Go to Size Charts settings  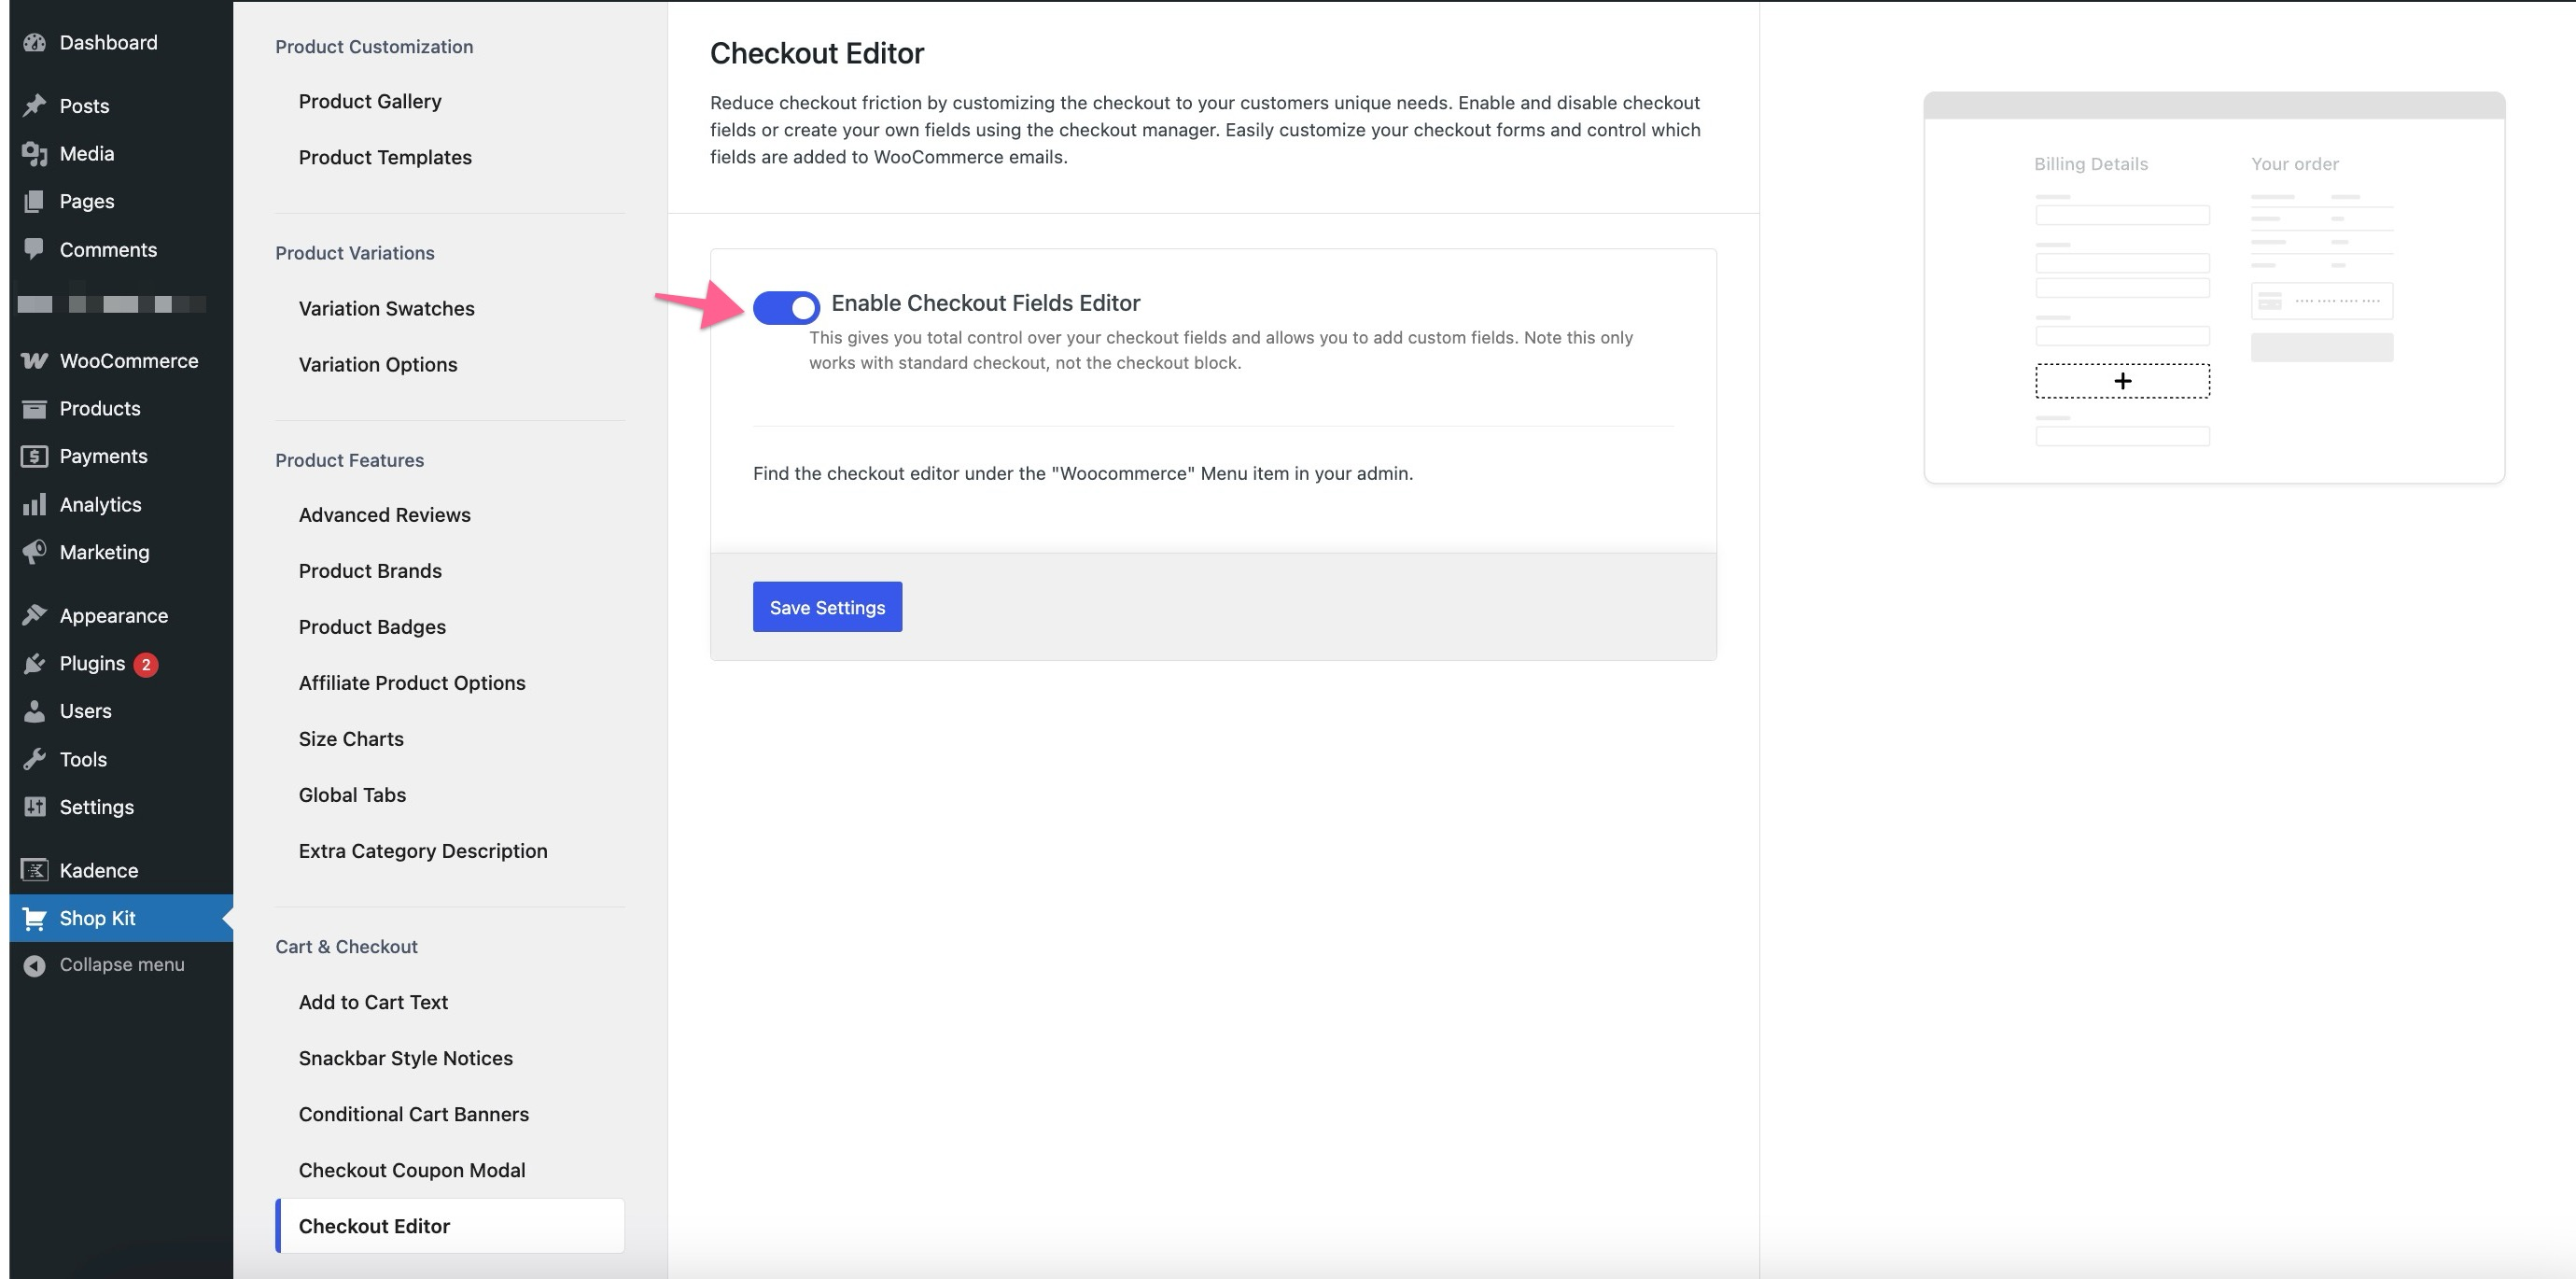[x=350, y=739]
